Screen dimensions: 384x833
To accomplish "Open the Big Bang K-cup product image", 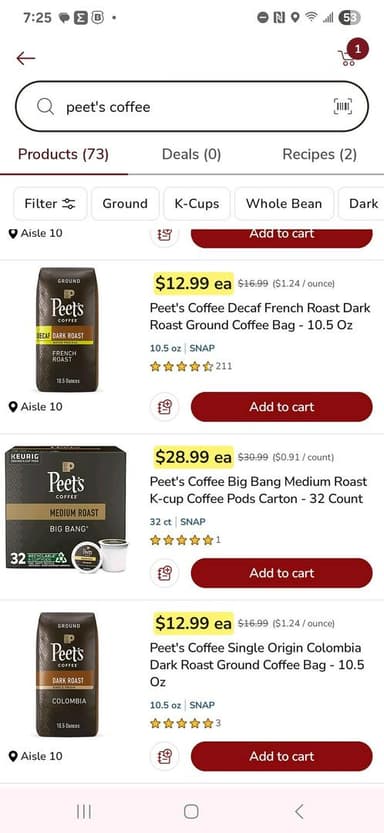I will click(67, 509).
